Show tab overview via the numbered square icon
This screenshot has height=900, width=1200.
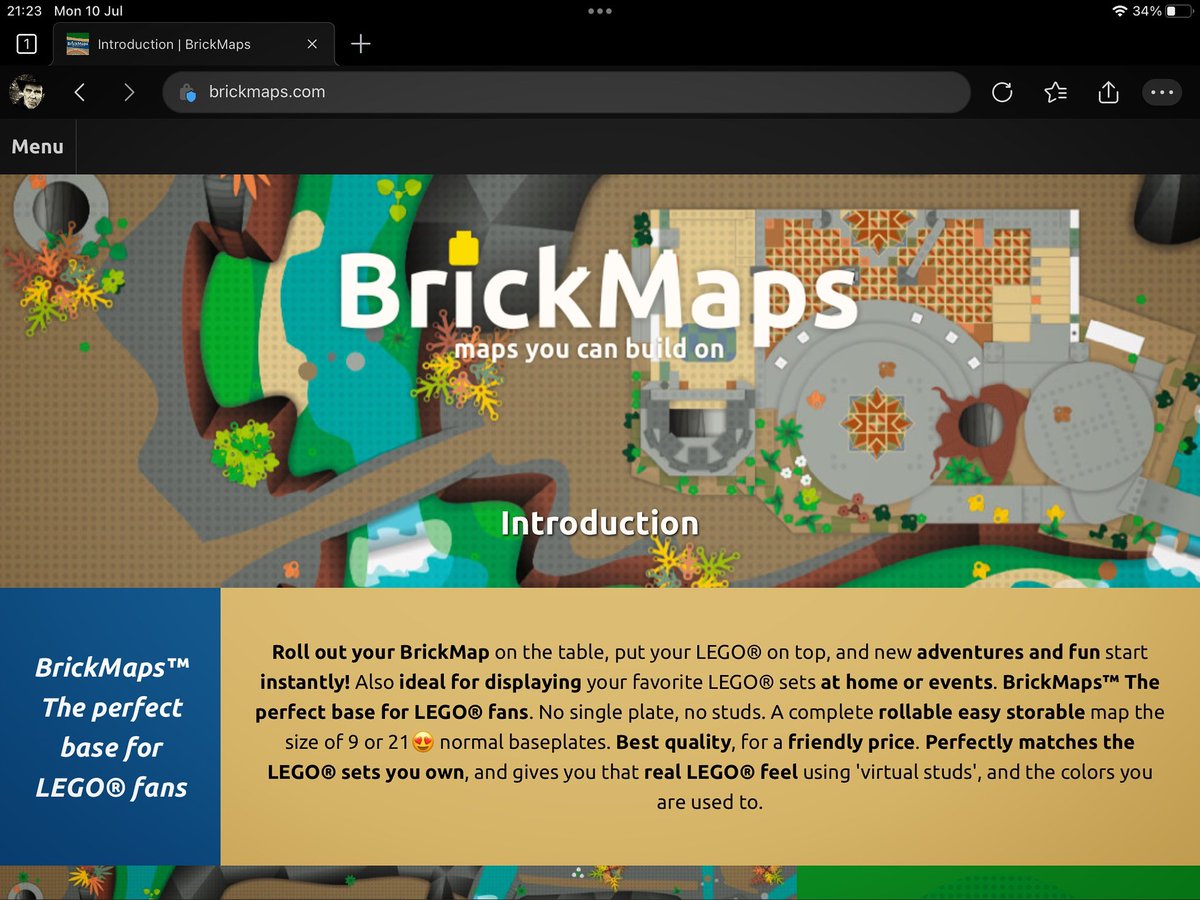(x=26, y=44)
